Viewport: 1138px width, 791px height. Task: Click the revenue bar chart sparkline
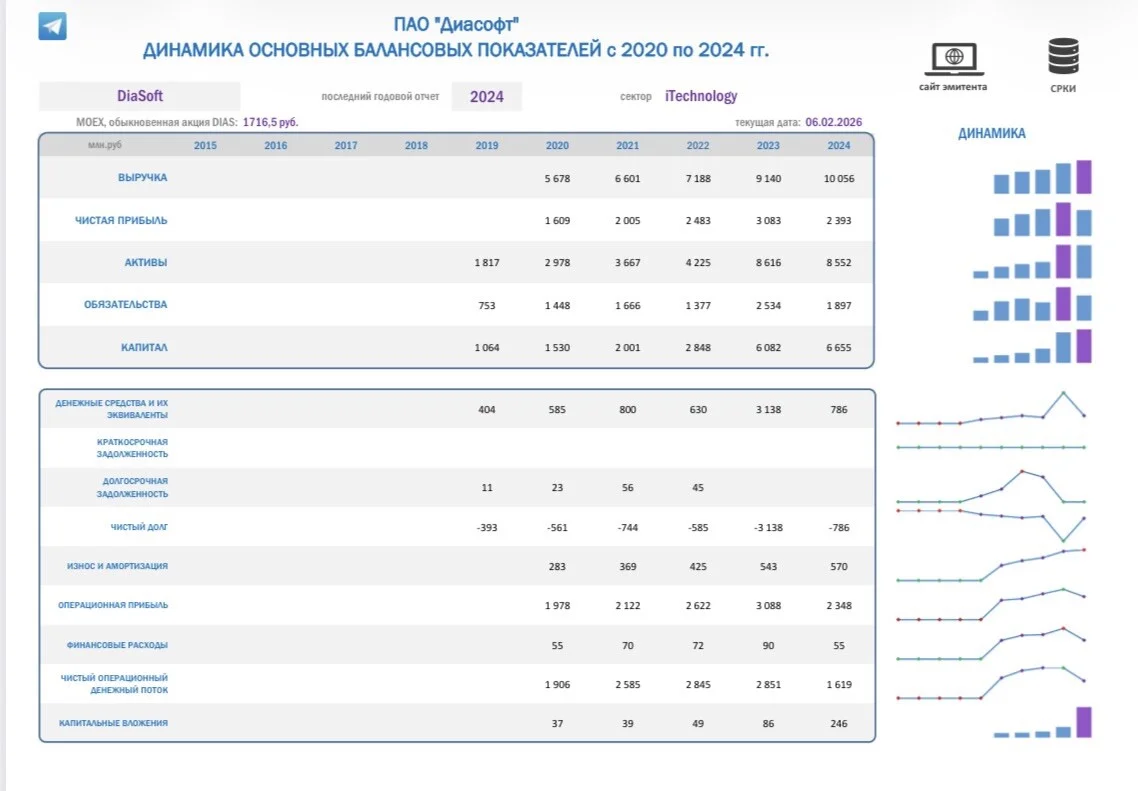1042,177
